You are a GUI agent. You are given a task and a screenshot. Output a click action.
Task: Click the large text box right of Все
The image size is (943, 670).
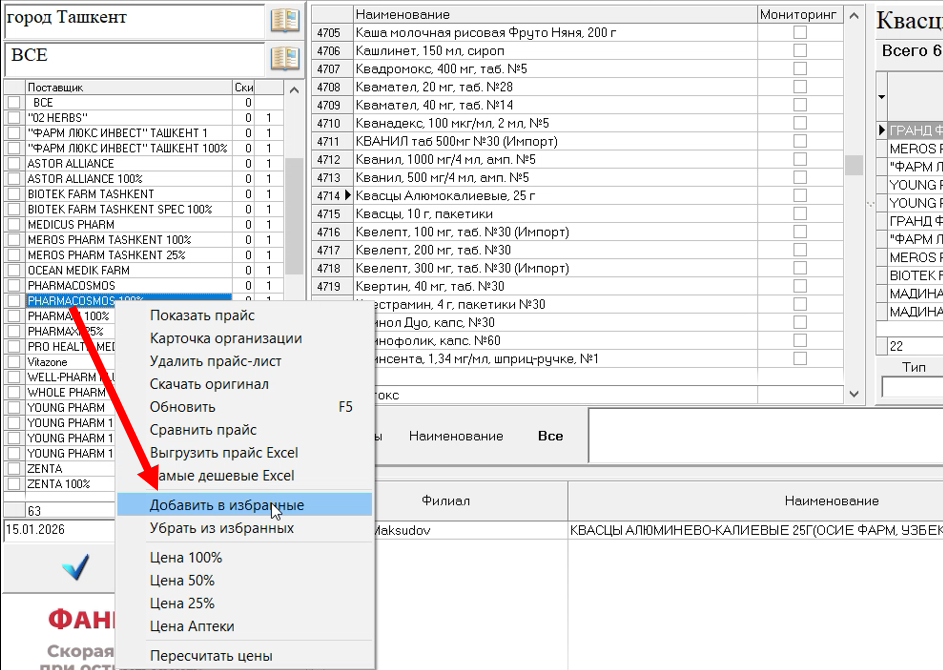(x=765, y=435)
